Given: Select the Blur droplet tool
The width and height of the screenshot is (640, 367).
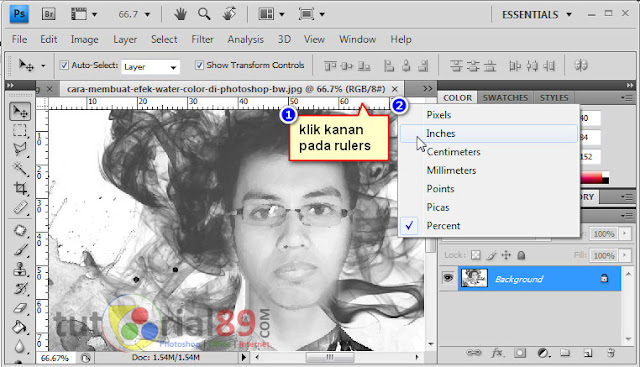Looking at the screenshot, I should pyautogui.click(x=20, y=347).
